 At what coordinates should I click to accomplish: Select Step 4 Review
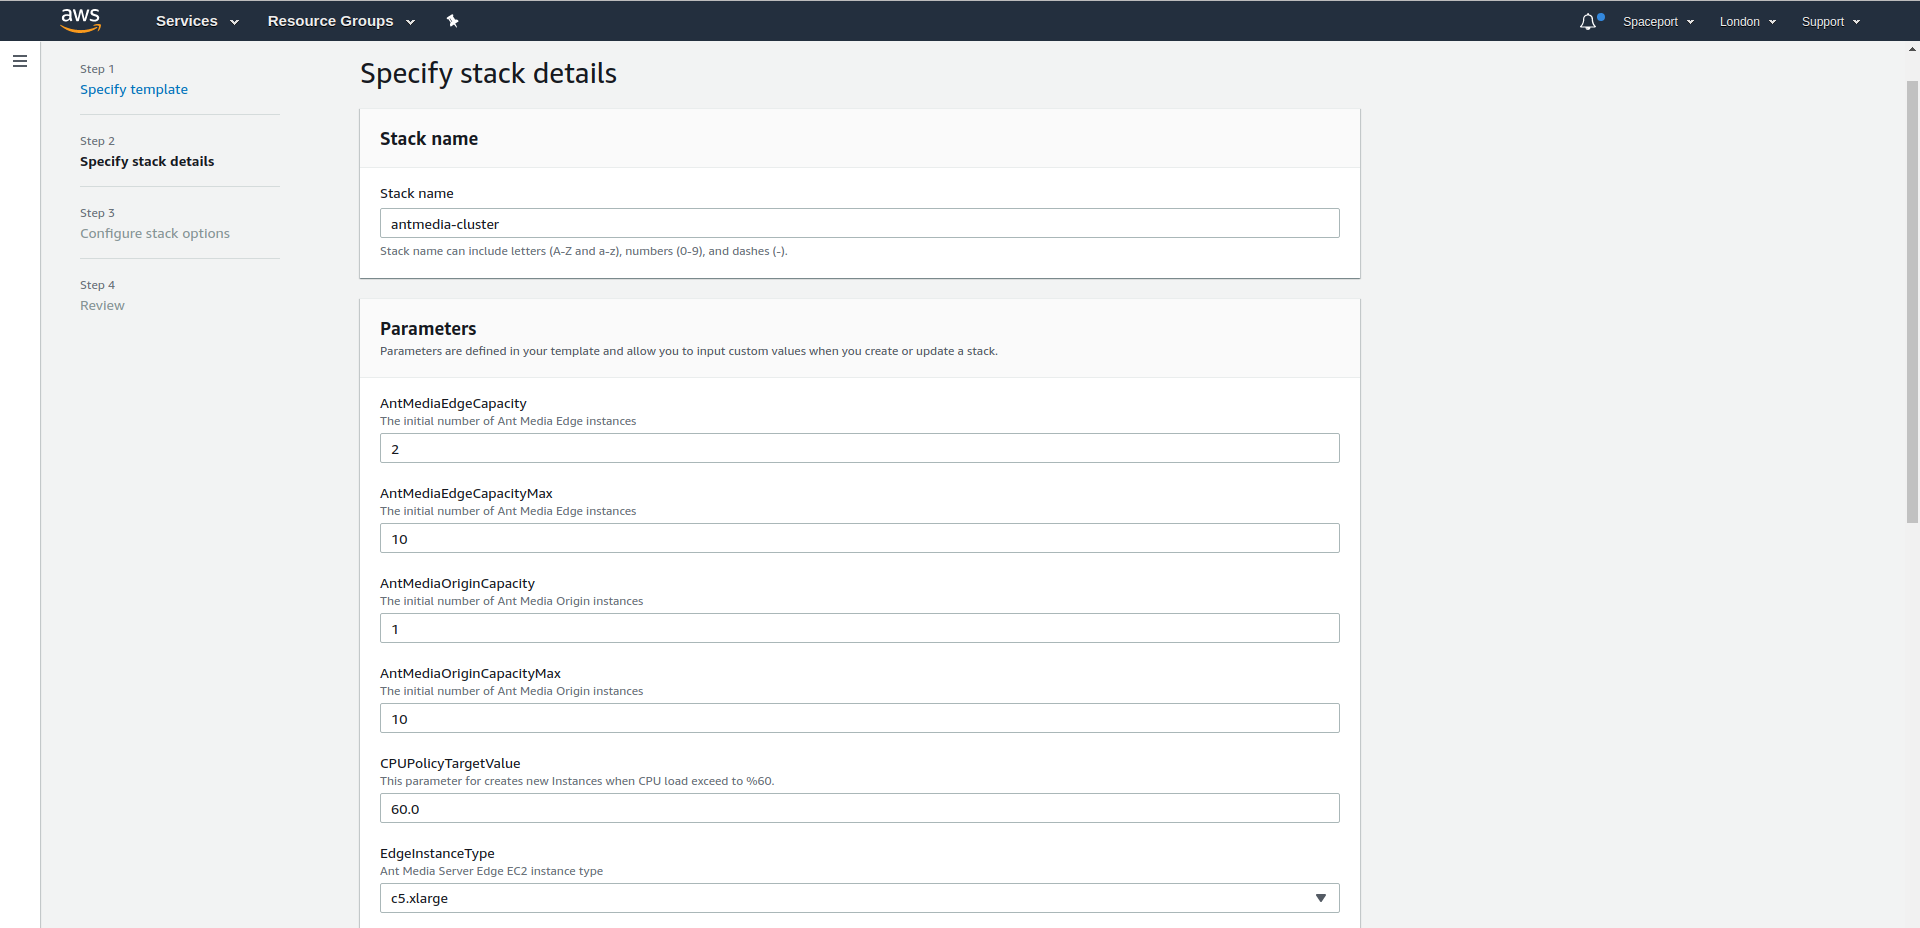coord(102,305)
